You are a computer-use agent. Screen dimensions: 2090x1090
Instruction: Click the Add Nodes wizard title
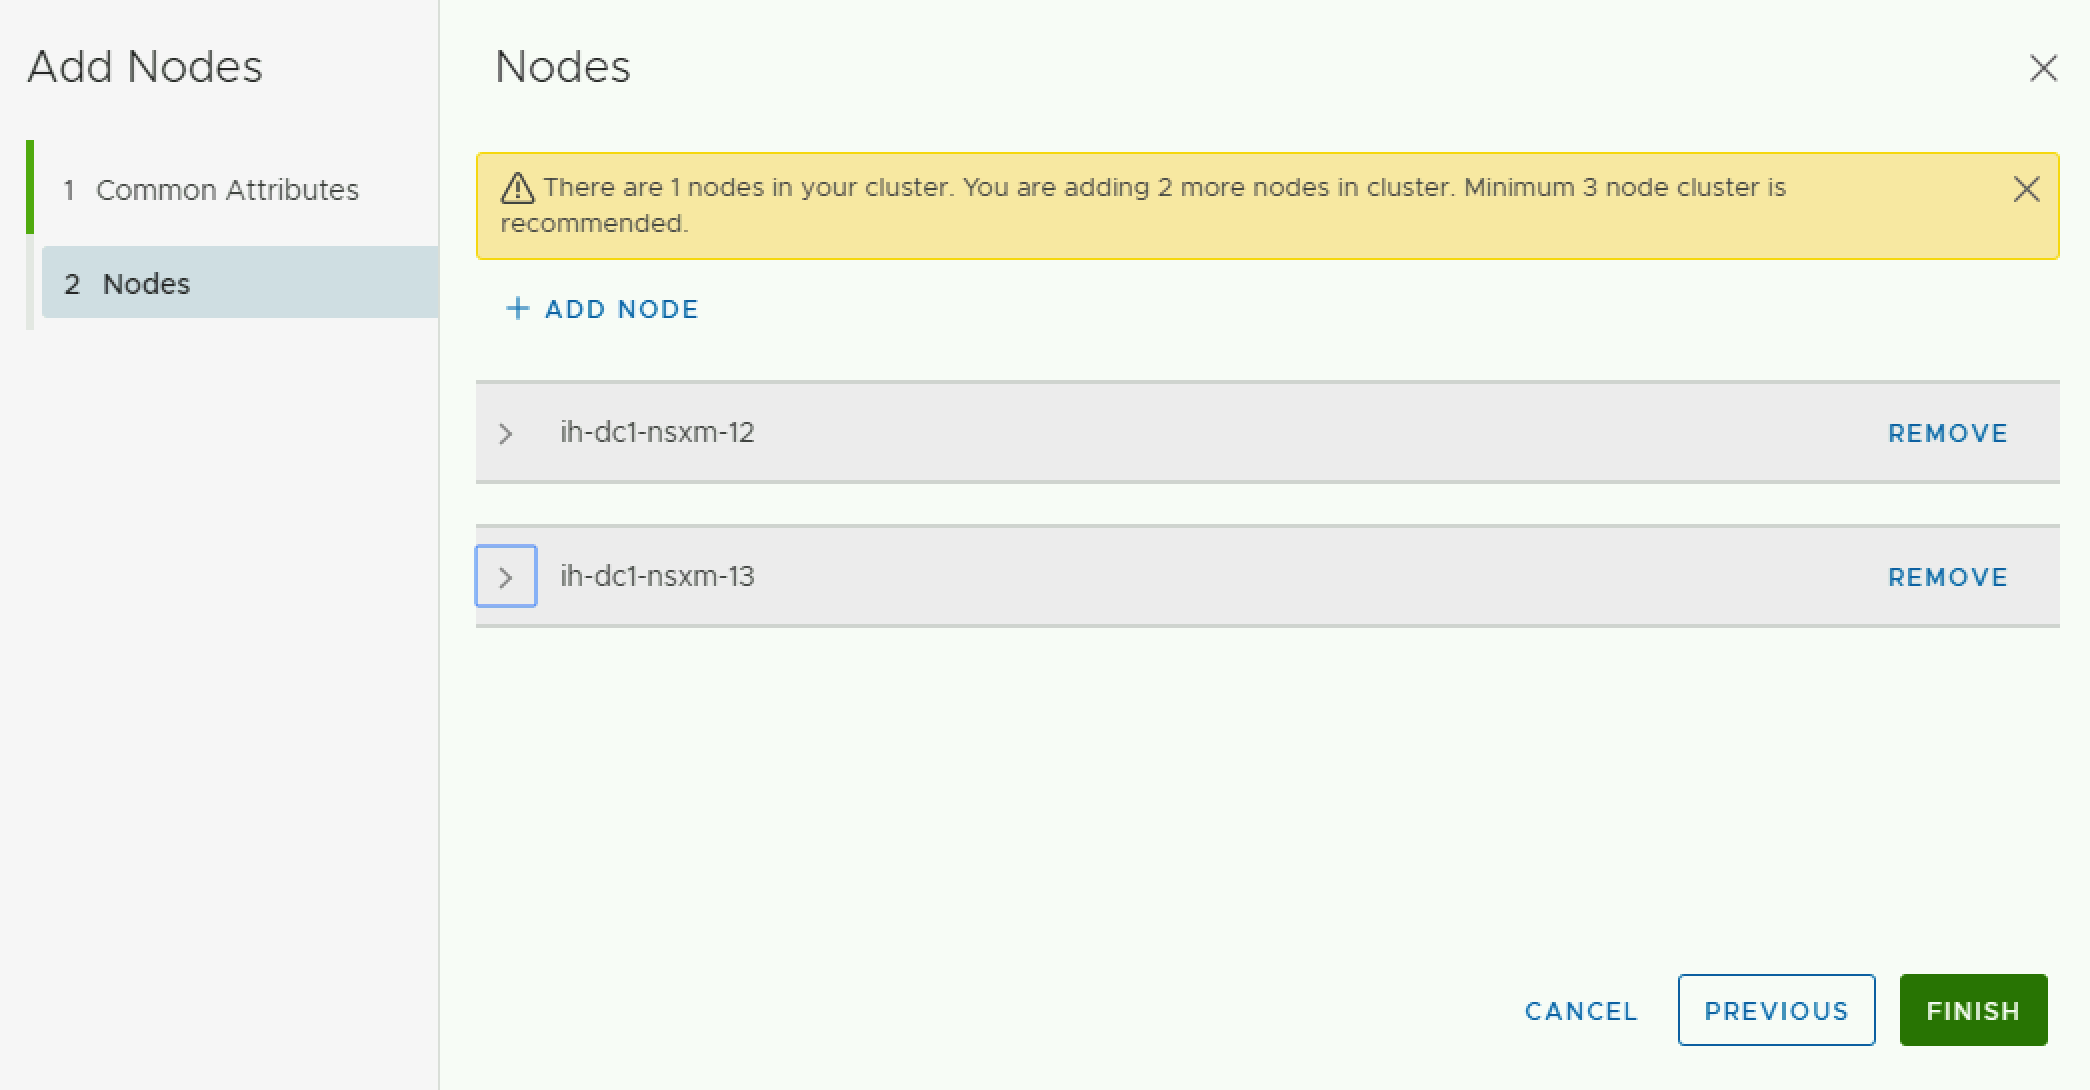pos(145,67)
